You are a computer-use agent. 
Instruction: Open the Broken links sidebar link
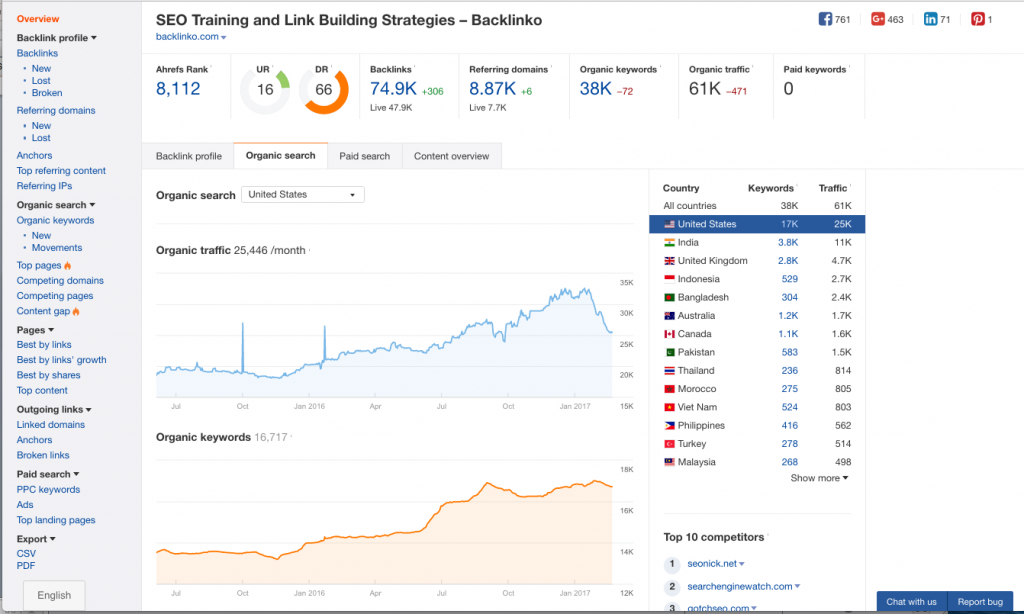(43, 455)
